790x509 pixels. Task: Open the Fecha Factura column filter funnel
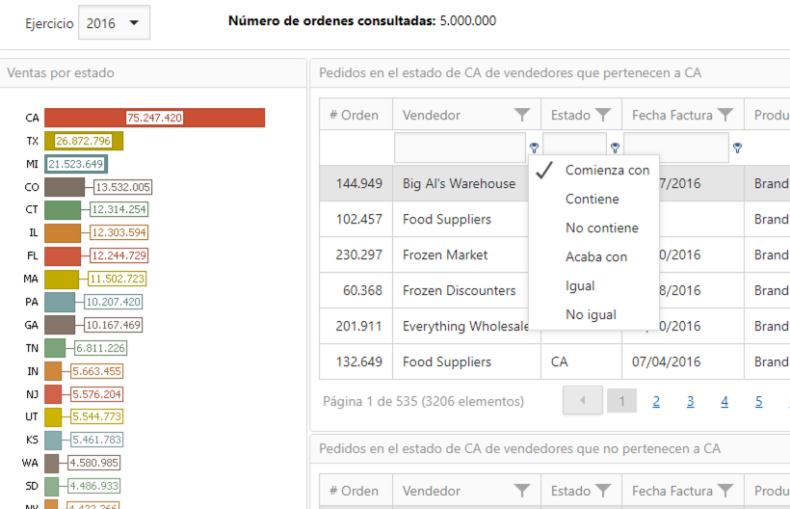point(725,115)
